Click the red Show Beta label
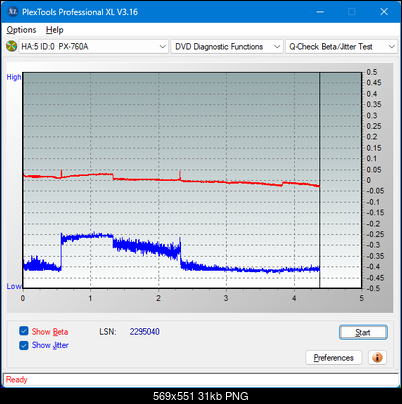This screenshot has height=404, width=402. click(50, 332)
